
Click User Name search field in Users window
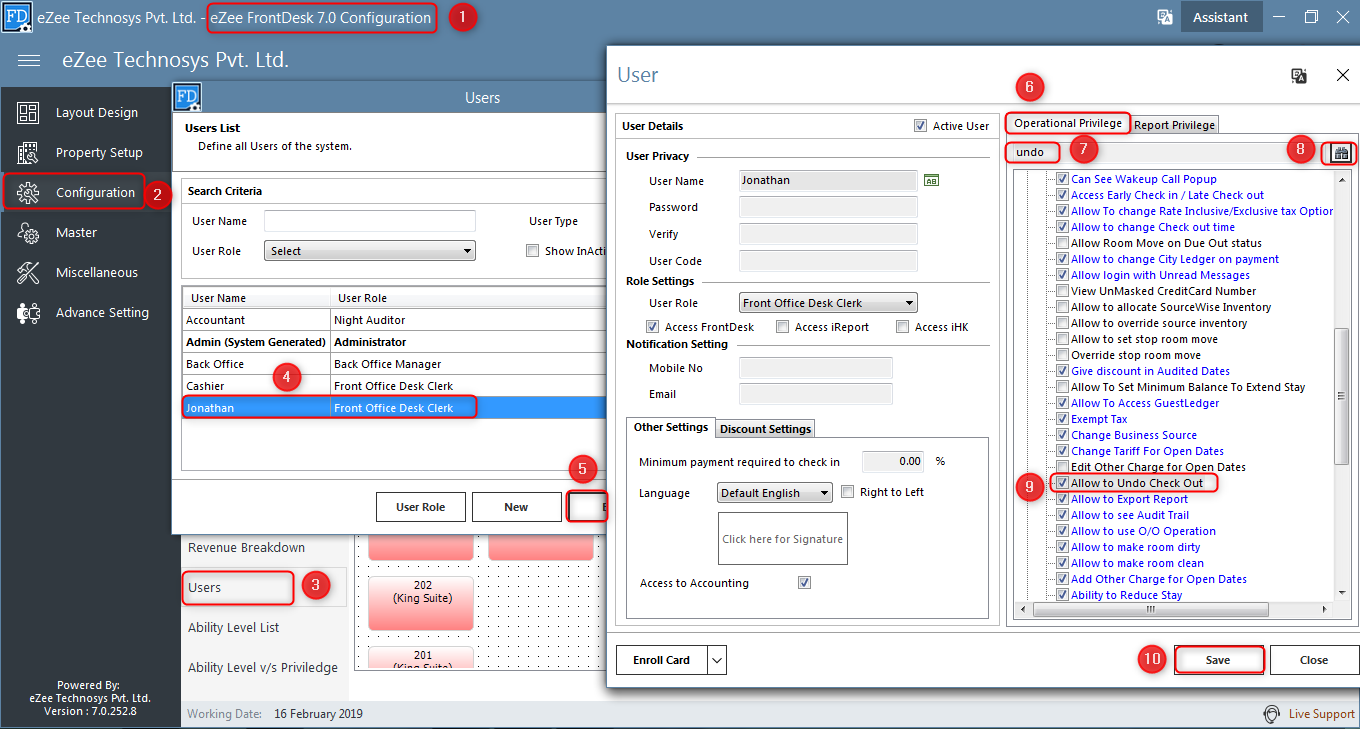click(x=370, y=221)
